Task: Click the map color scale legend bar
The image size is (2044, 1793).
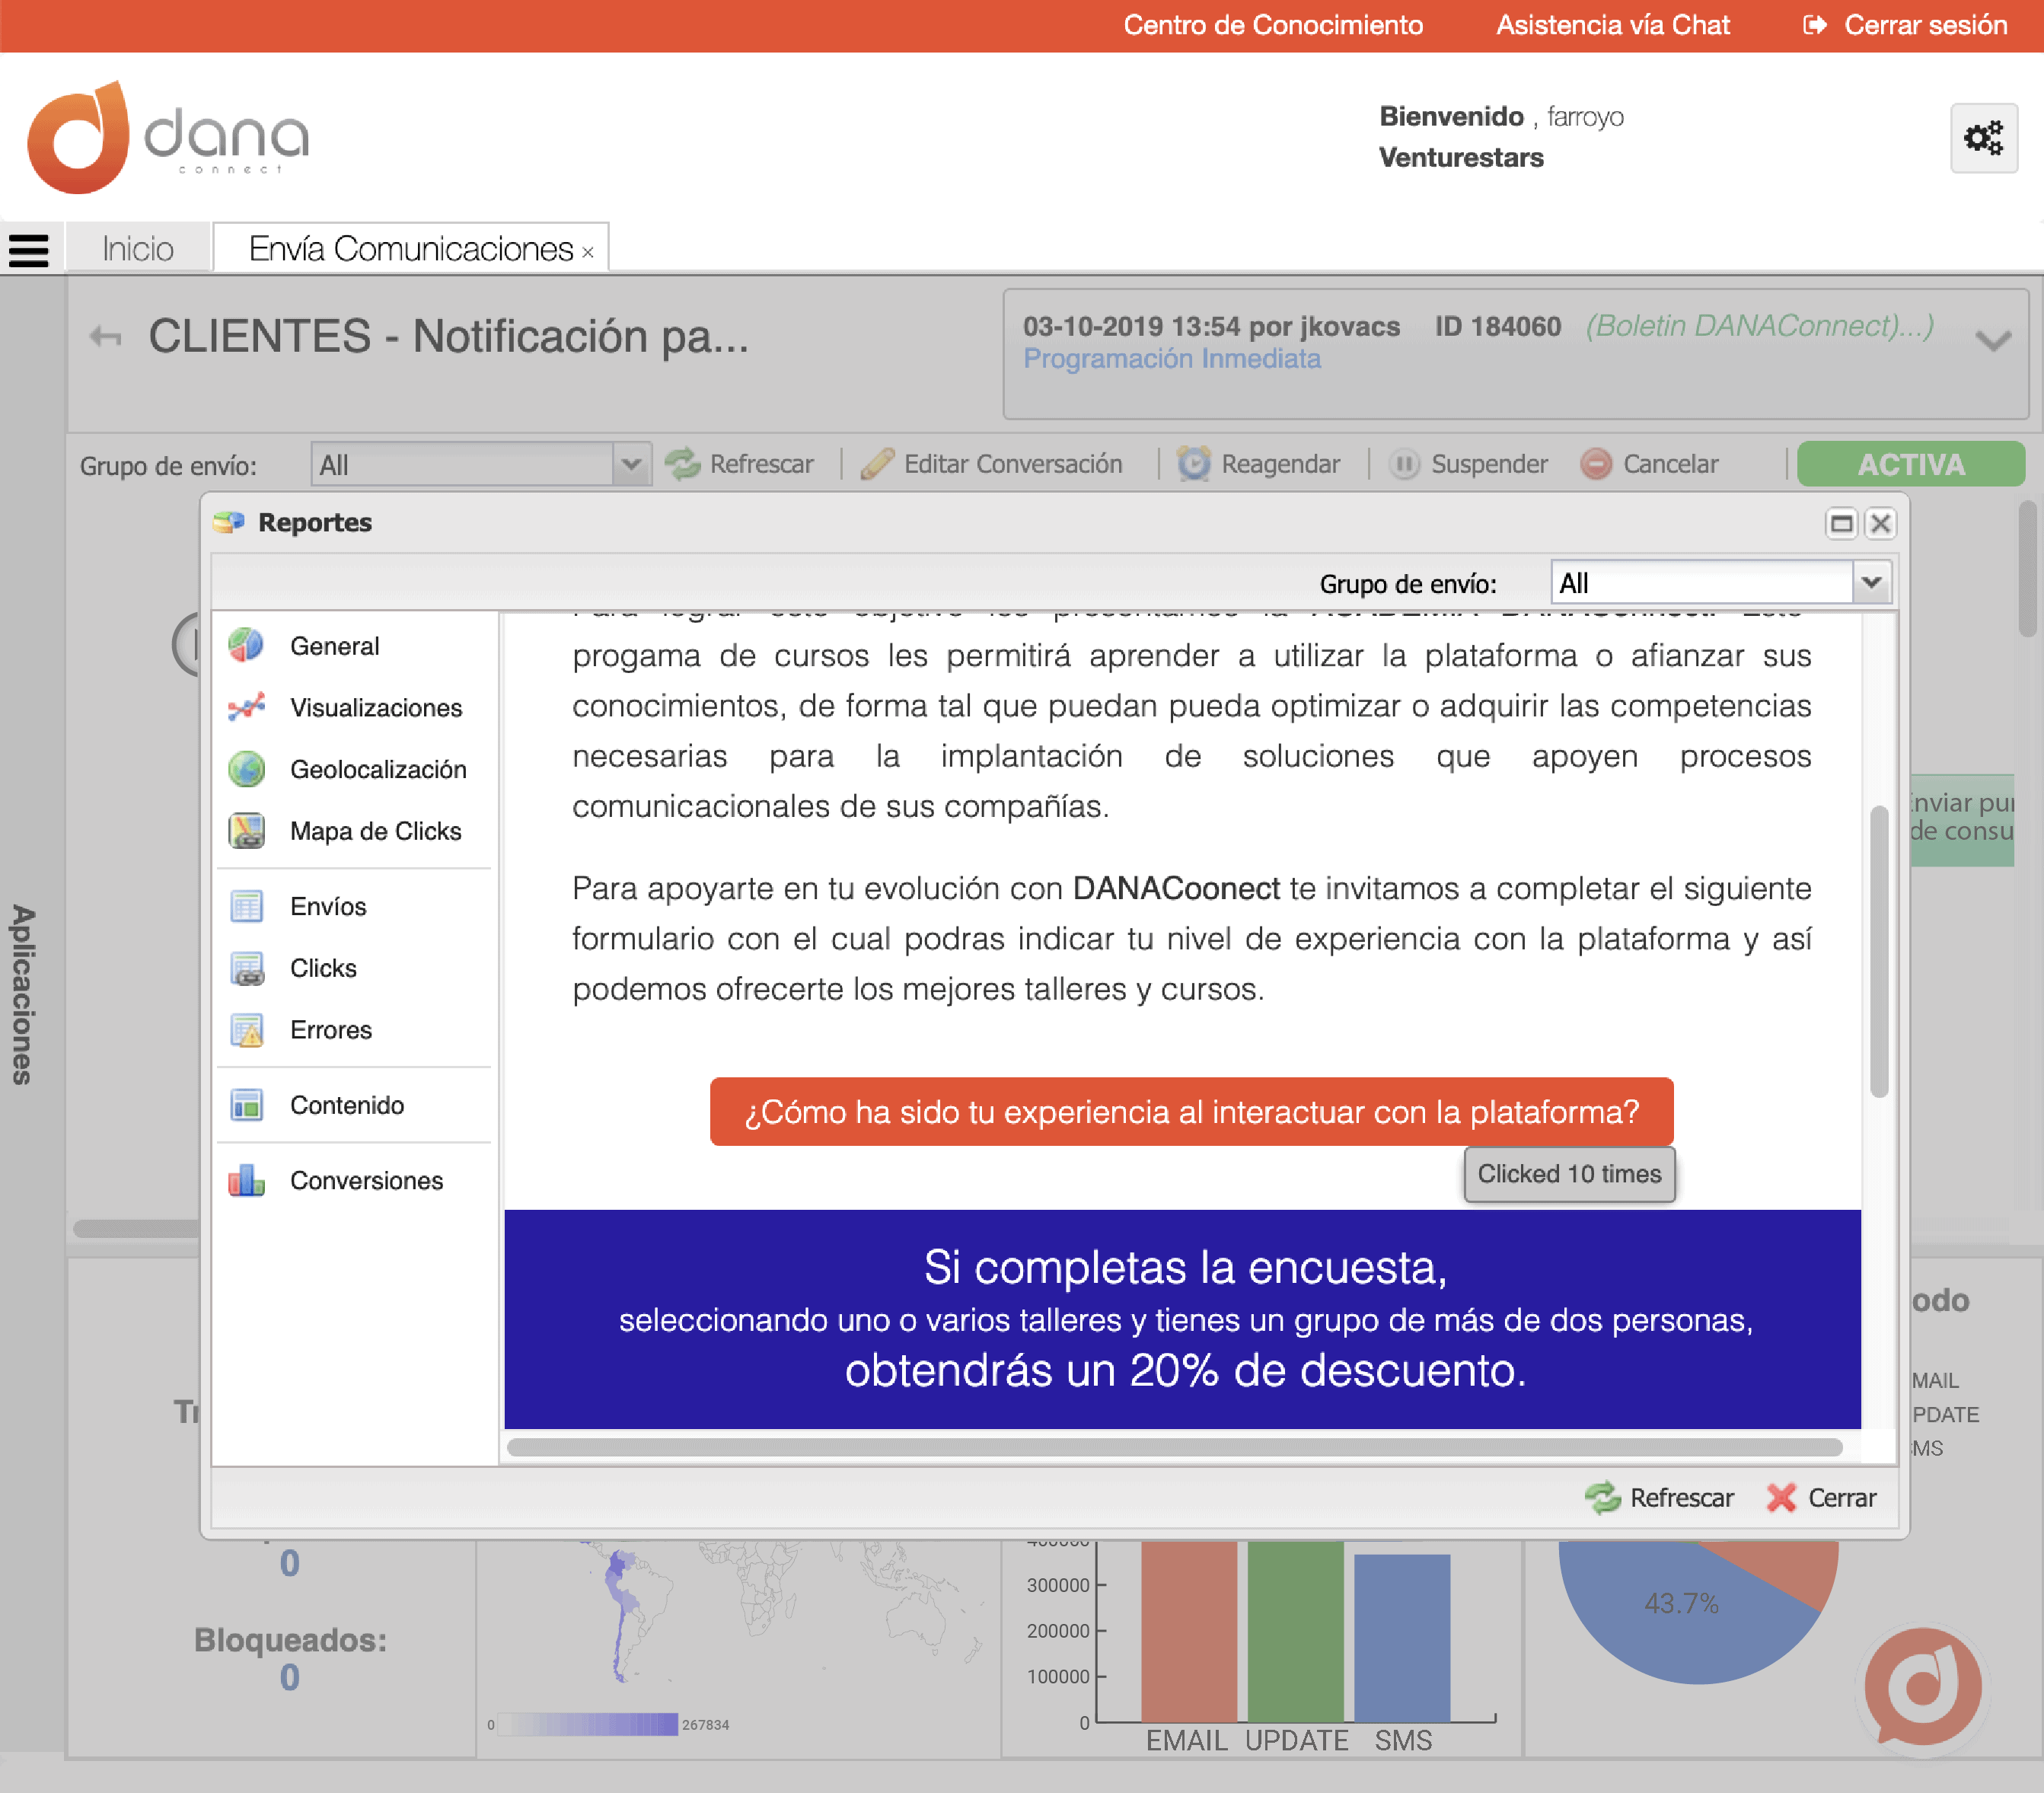Action: pos(588,1724)
